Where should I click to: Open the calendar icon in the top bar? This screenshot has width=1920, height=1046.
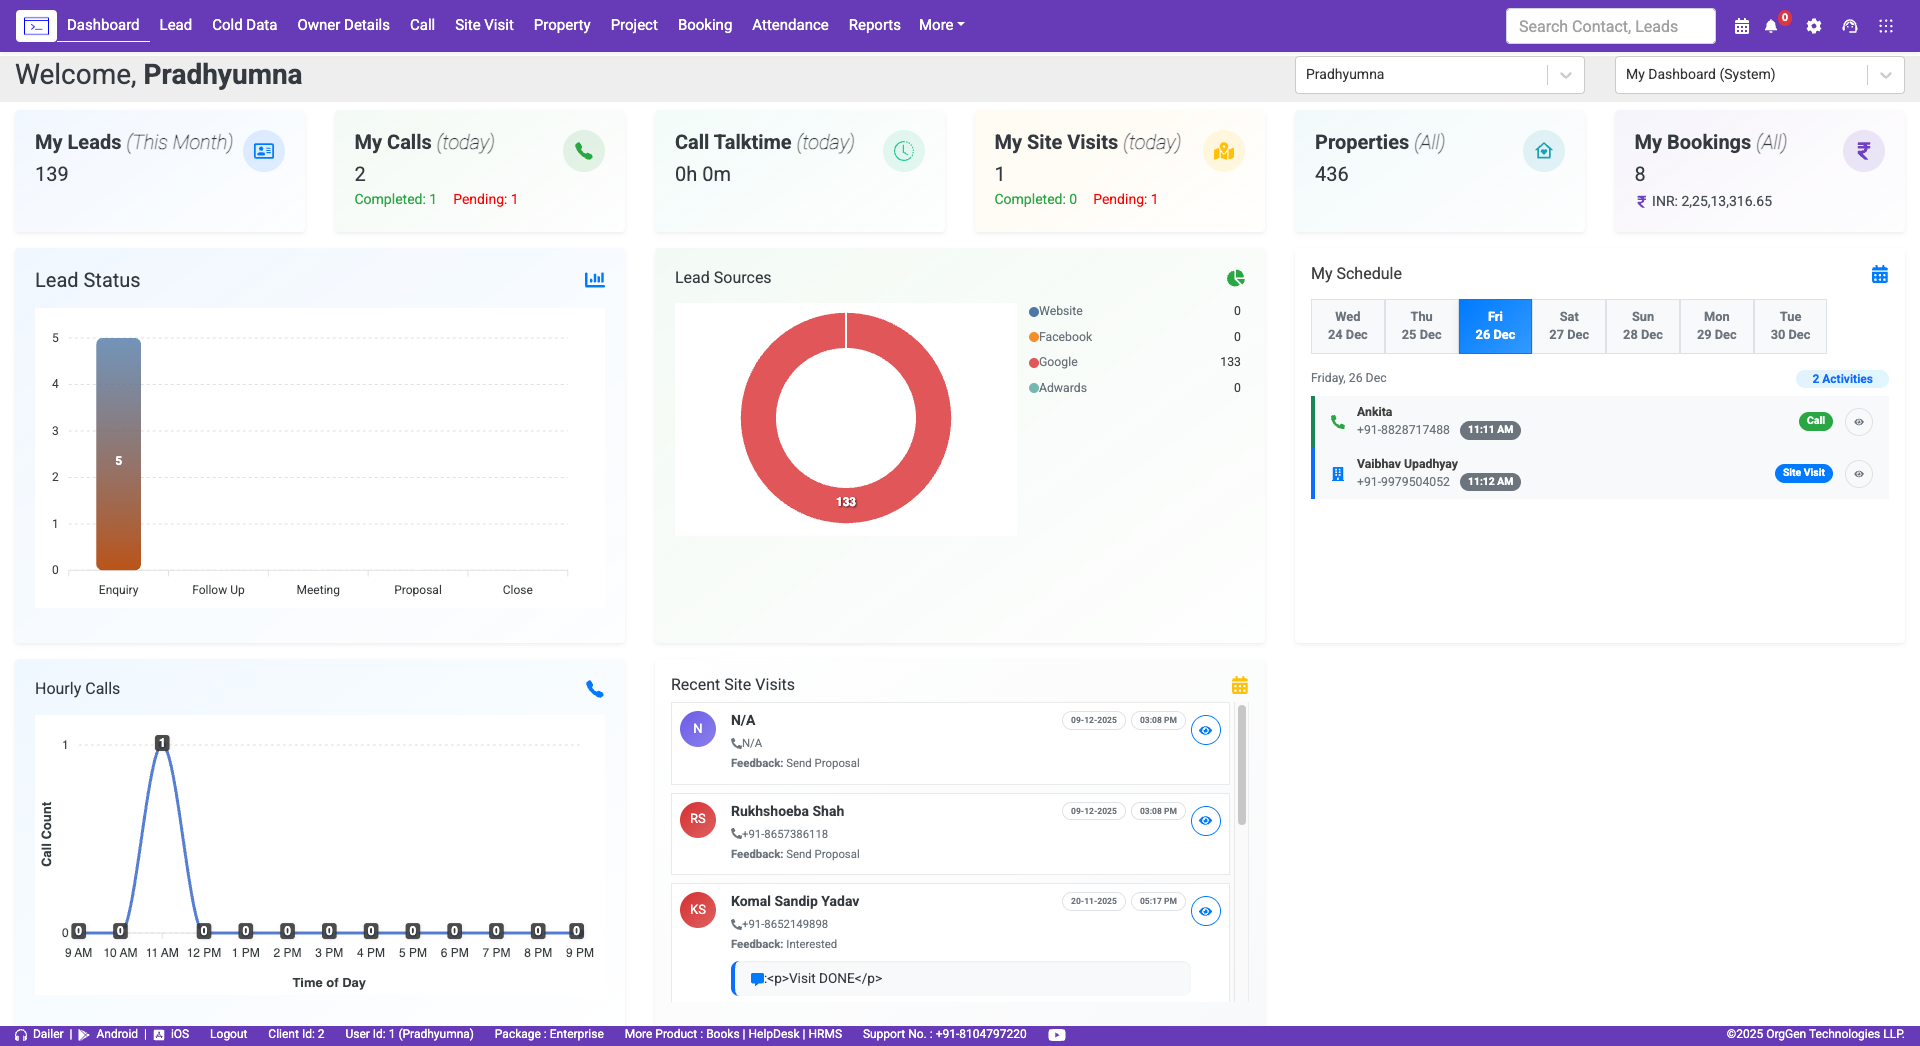[x=1741, y=26]
